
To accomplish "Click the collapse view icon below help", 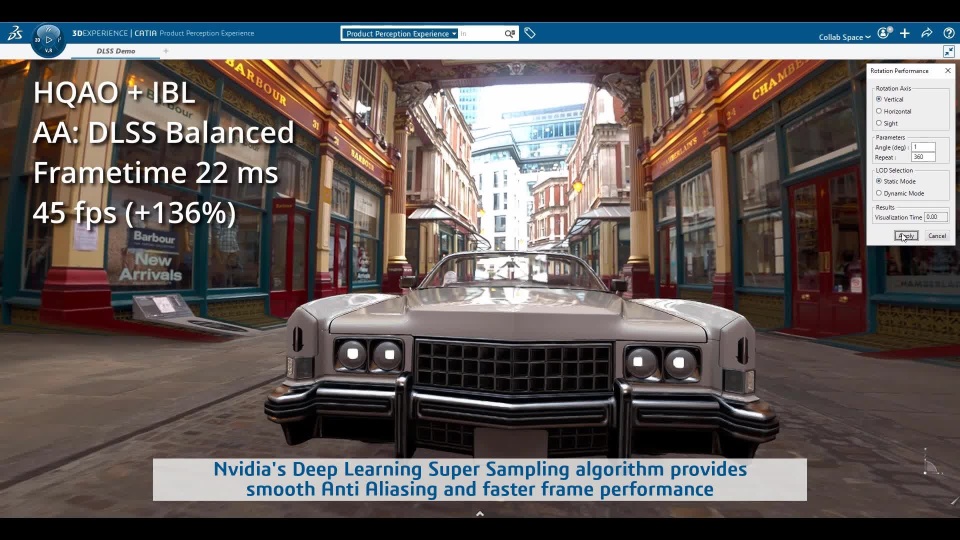I will tap(948, 51).
